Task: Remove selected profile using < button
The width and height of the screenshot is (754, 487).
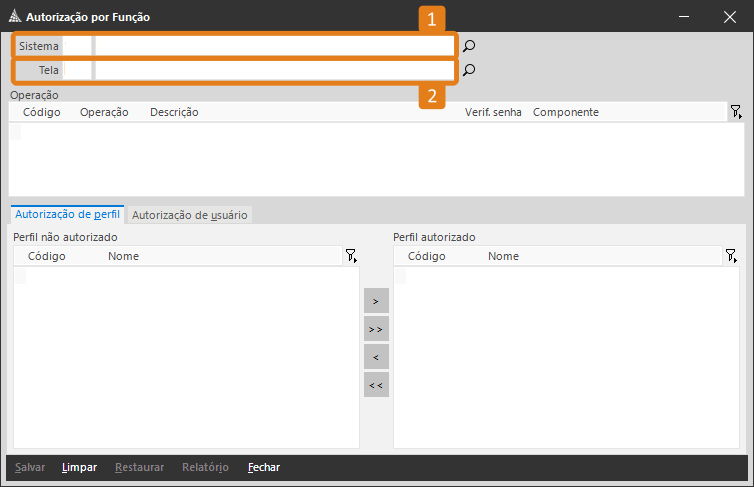Action: pyautogui.click(x=376, y=356)
